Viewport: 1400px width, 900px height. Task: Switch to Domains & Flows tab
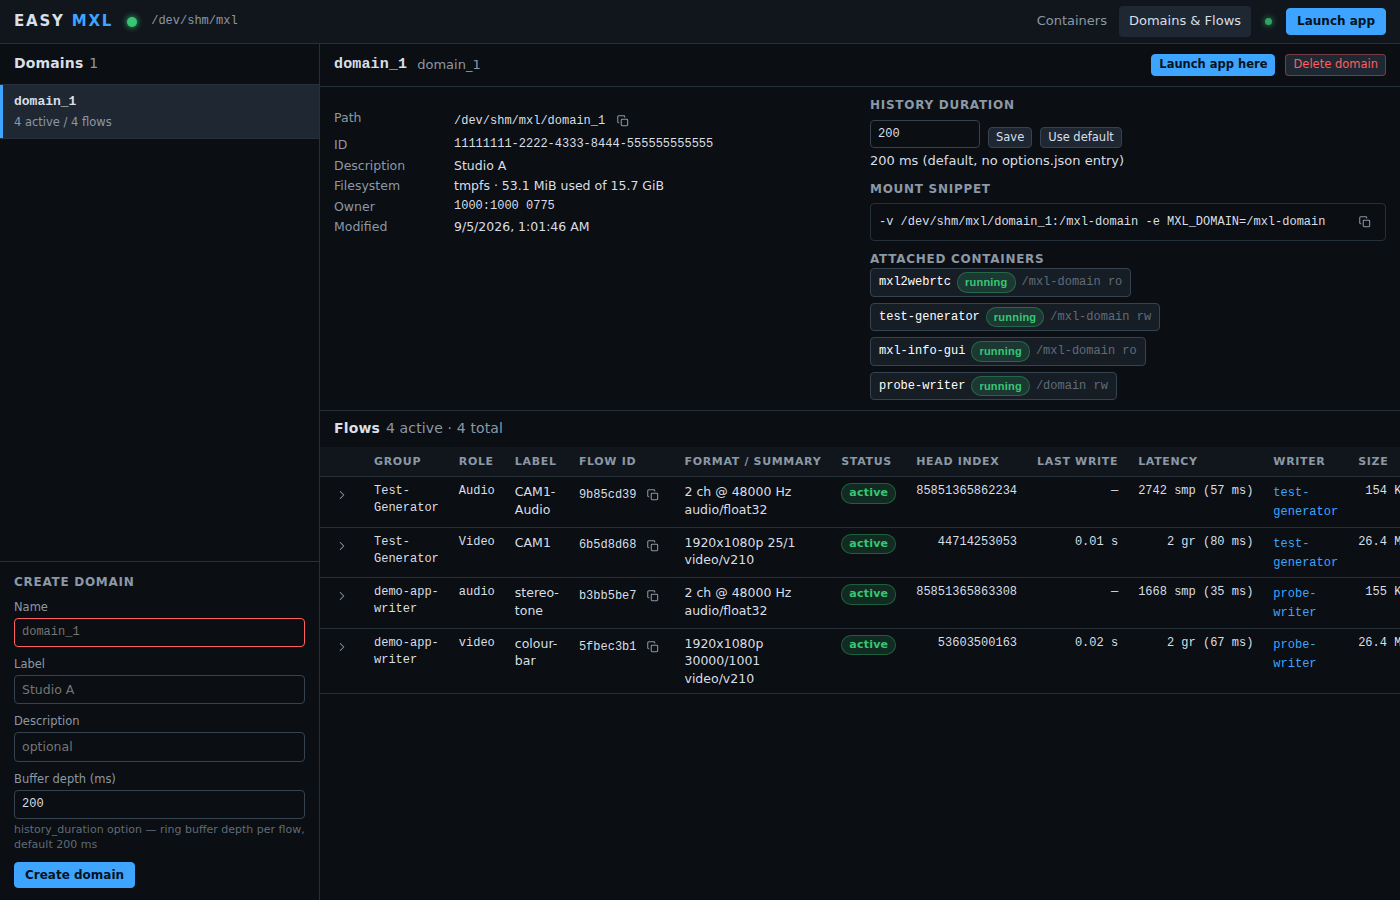point(1185,21)
